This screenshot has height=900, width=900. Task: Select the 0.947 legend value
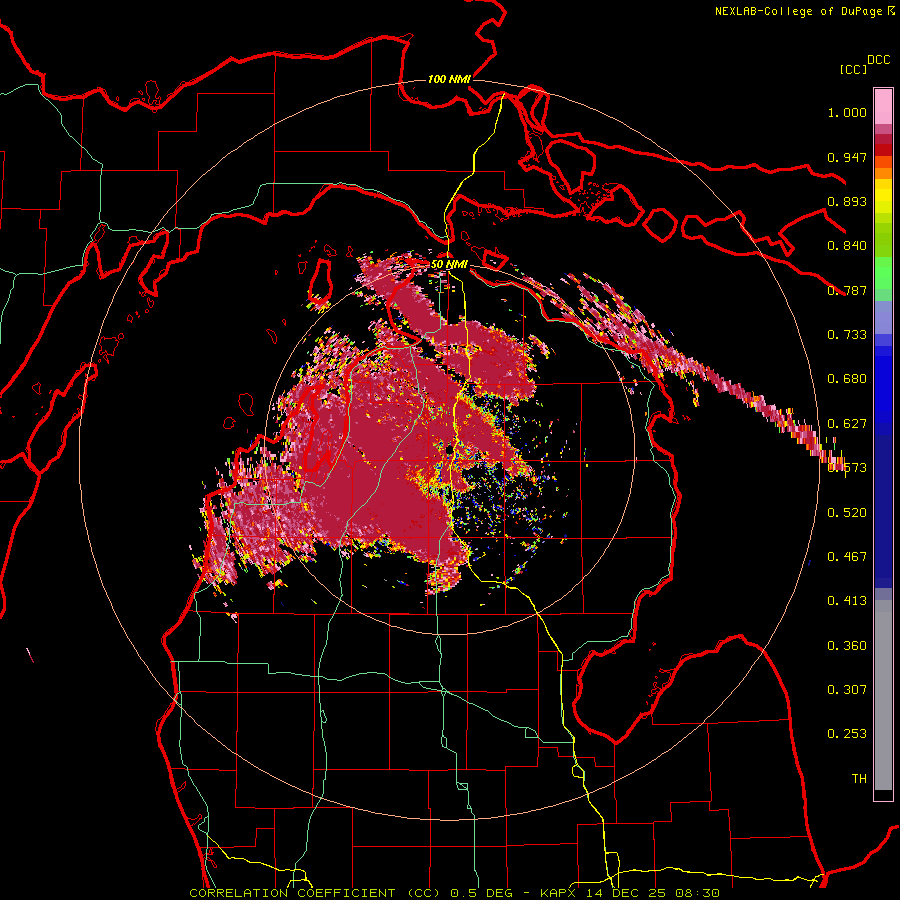click(847, 157)
